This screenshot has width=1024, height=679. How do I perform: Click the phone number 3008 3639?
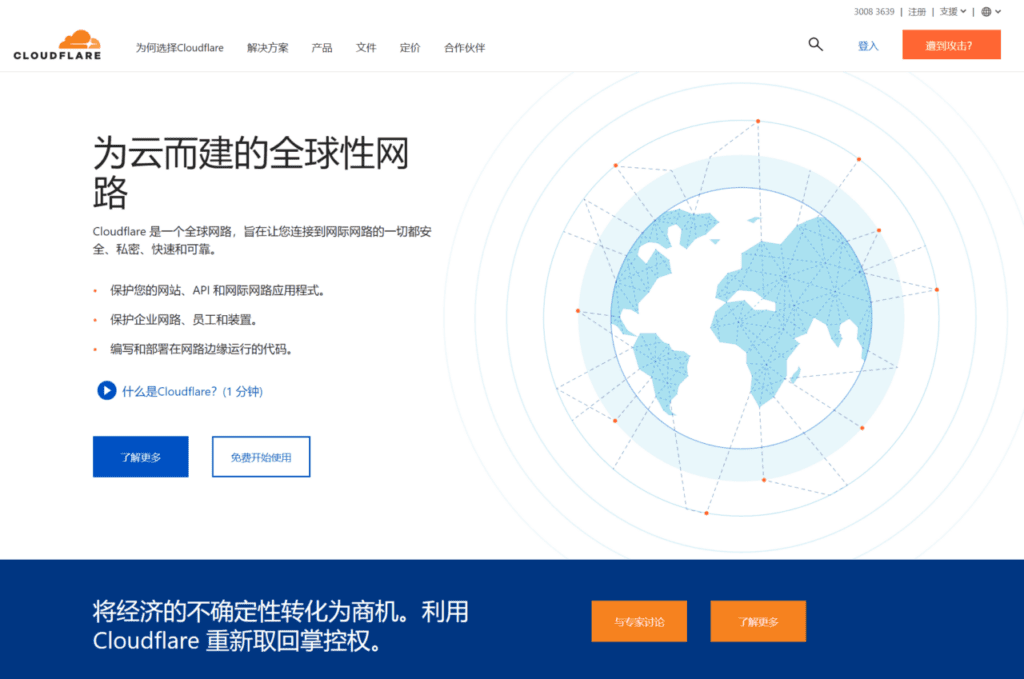pos(874,12)
